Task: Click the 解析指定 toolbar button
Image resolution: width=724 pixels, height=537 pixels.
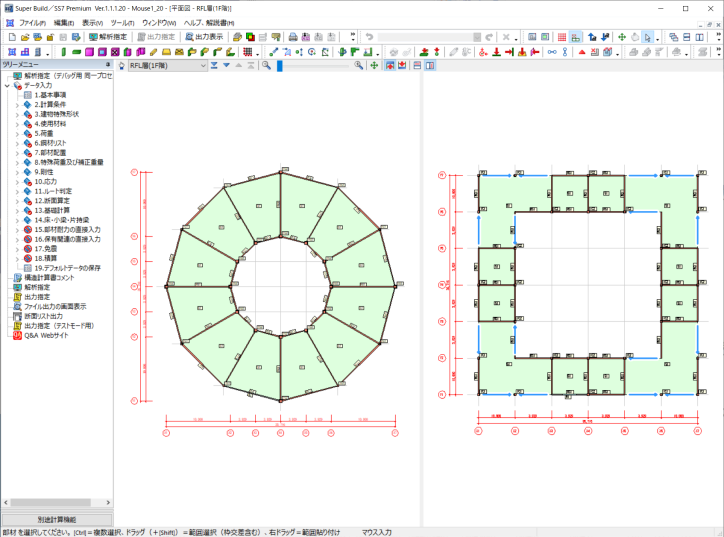Action: point(108,37)
